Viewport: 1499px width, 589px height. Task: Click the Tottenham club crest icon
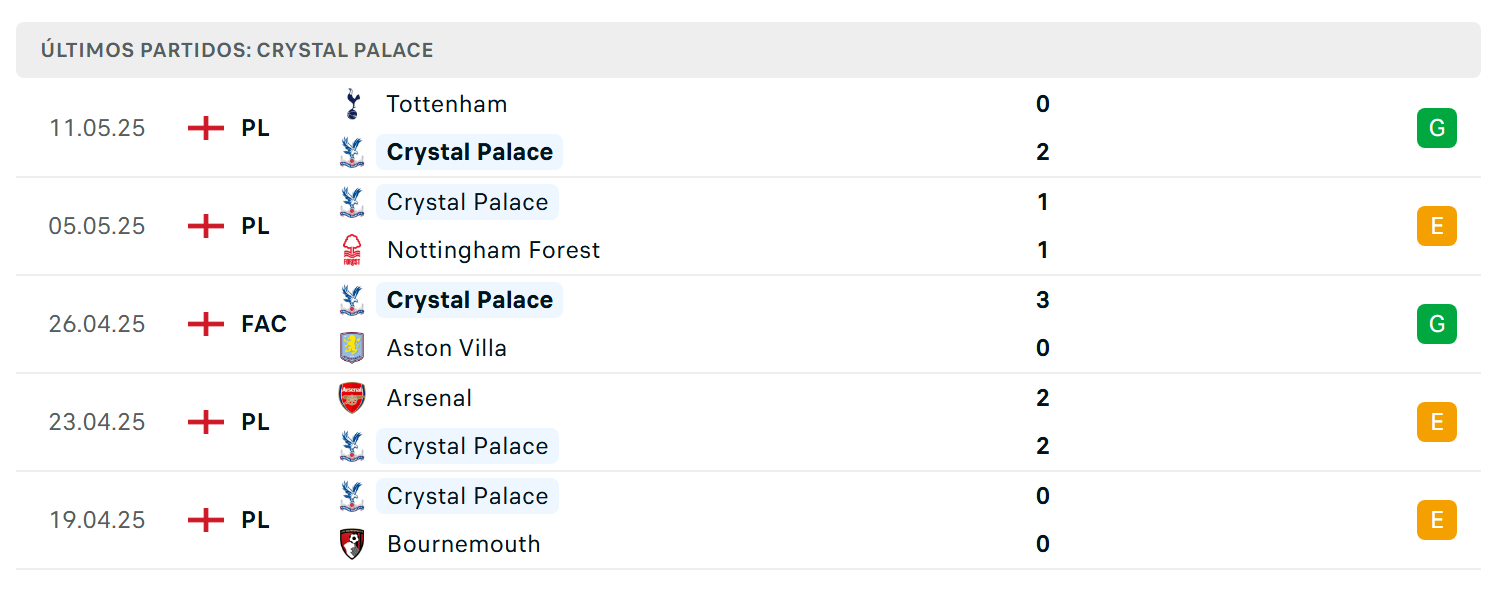pyautogui.click(x=351, y=104)
